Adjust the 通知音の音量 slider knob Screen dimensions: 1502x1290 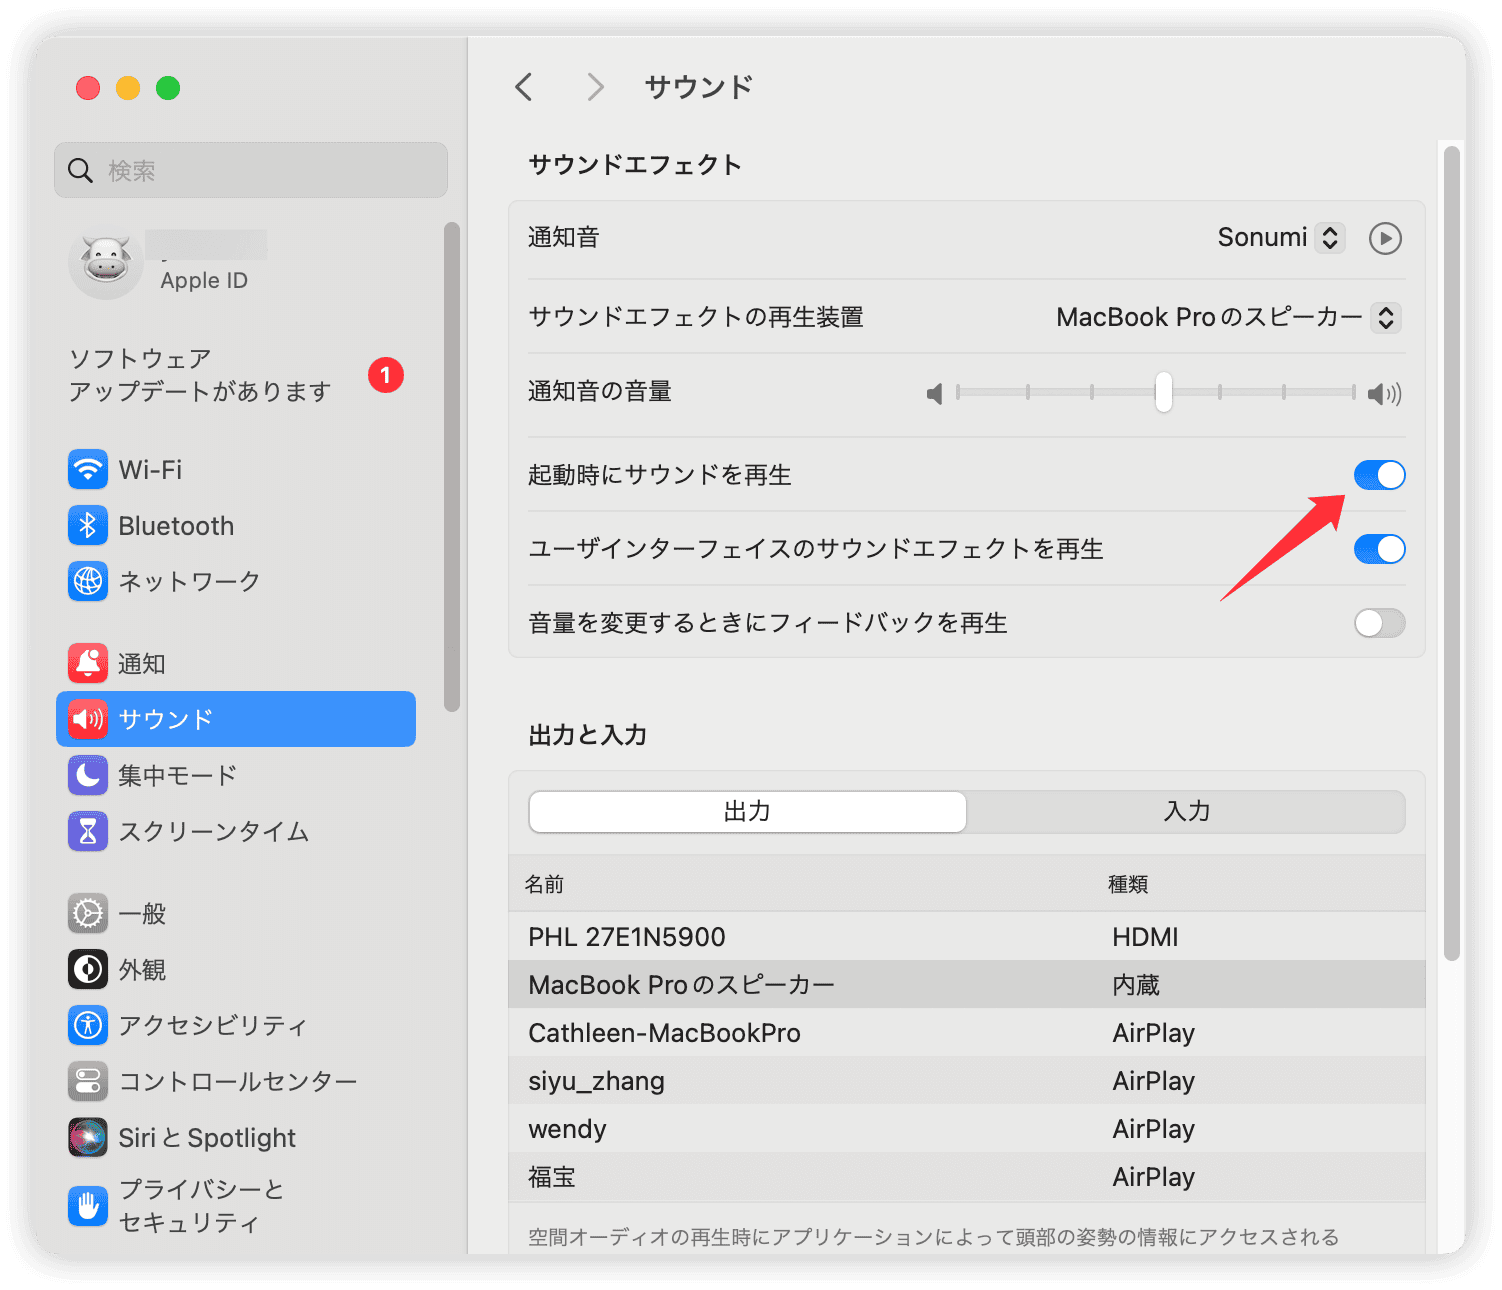[1163, 392]
